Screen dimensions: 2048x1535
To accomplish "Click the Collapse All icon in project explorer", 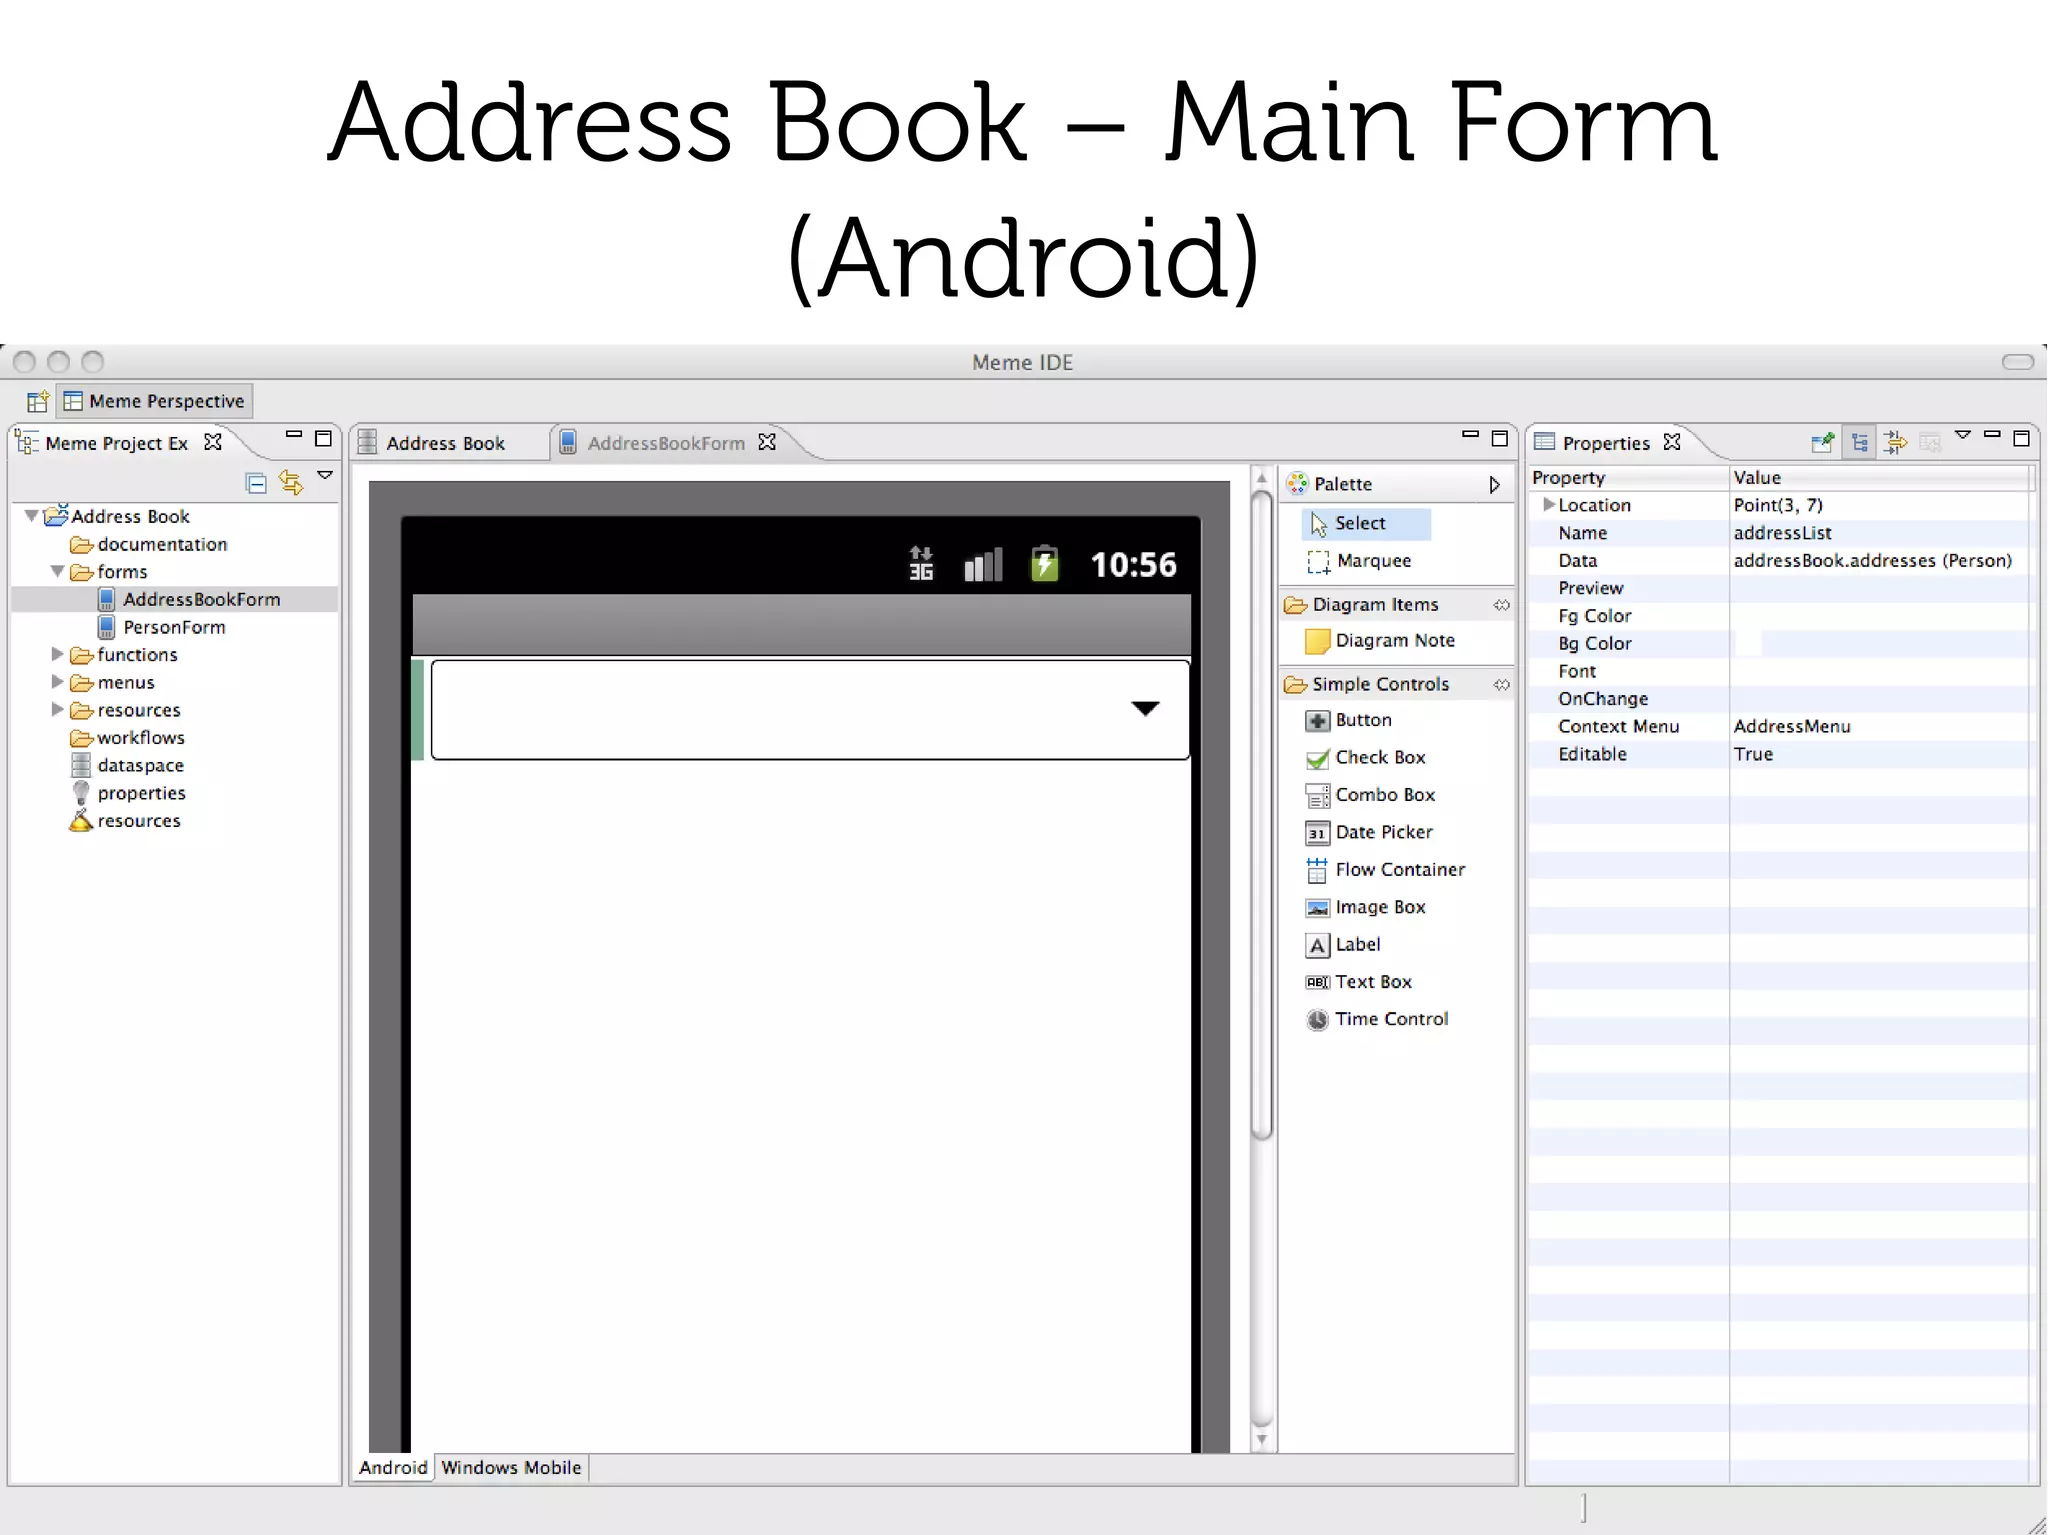I will (x=256, y=483).
